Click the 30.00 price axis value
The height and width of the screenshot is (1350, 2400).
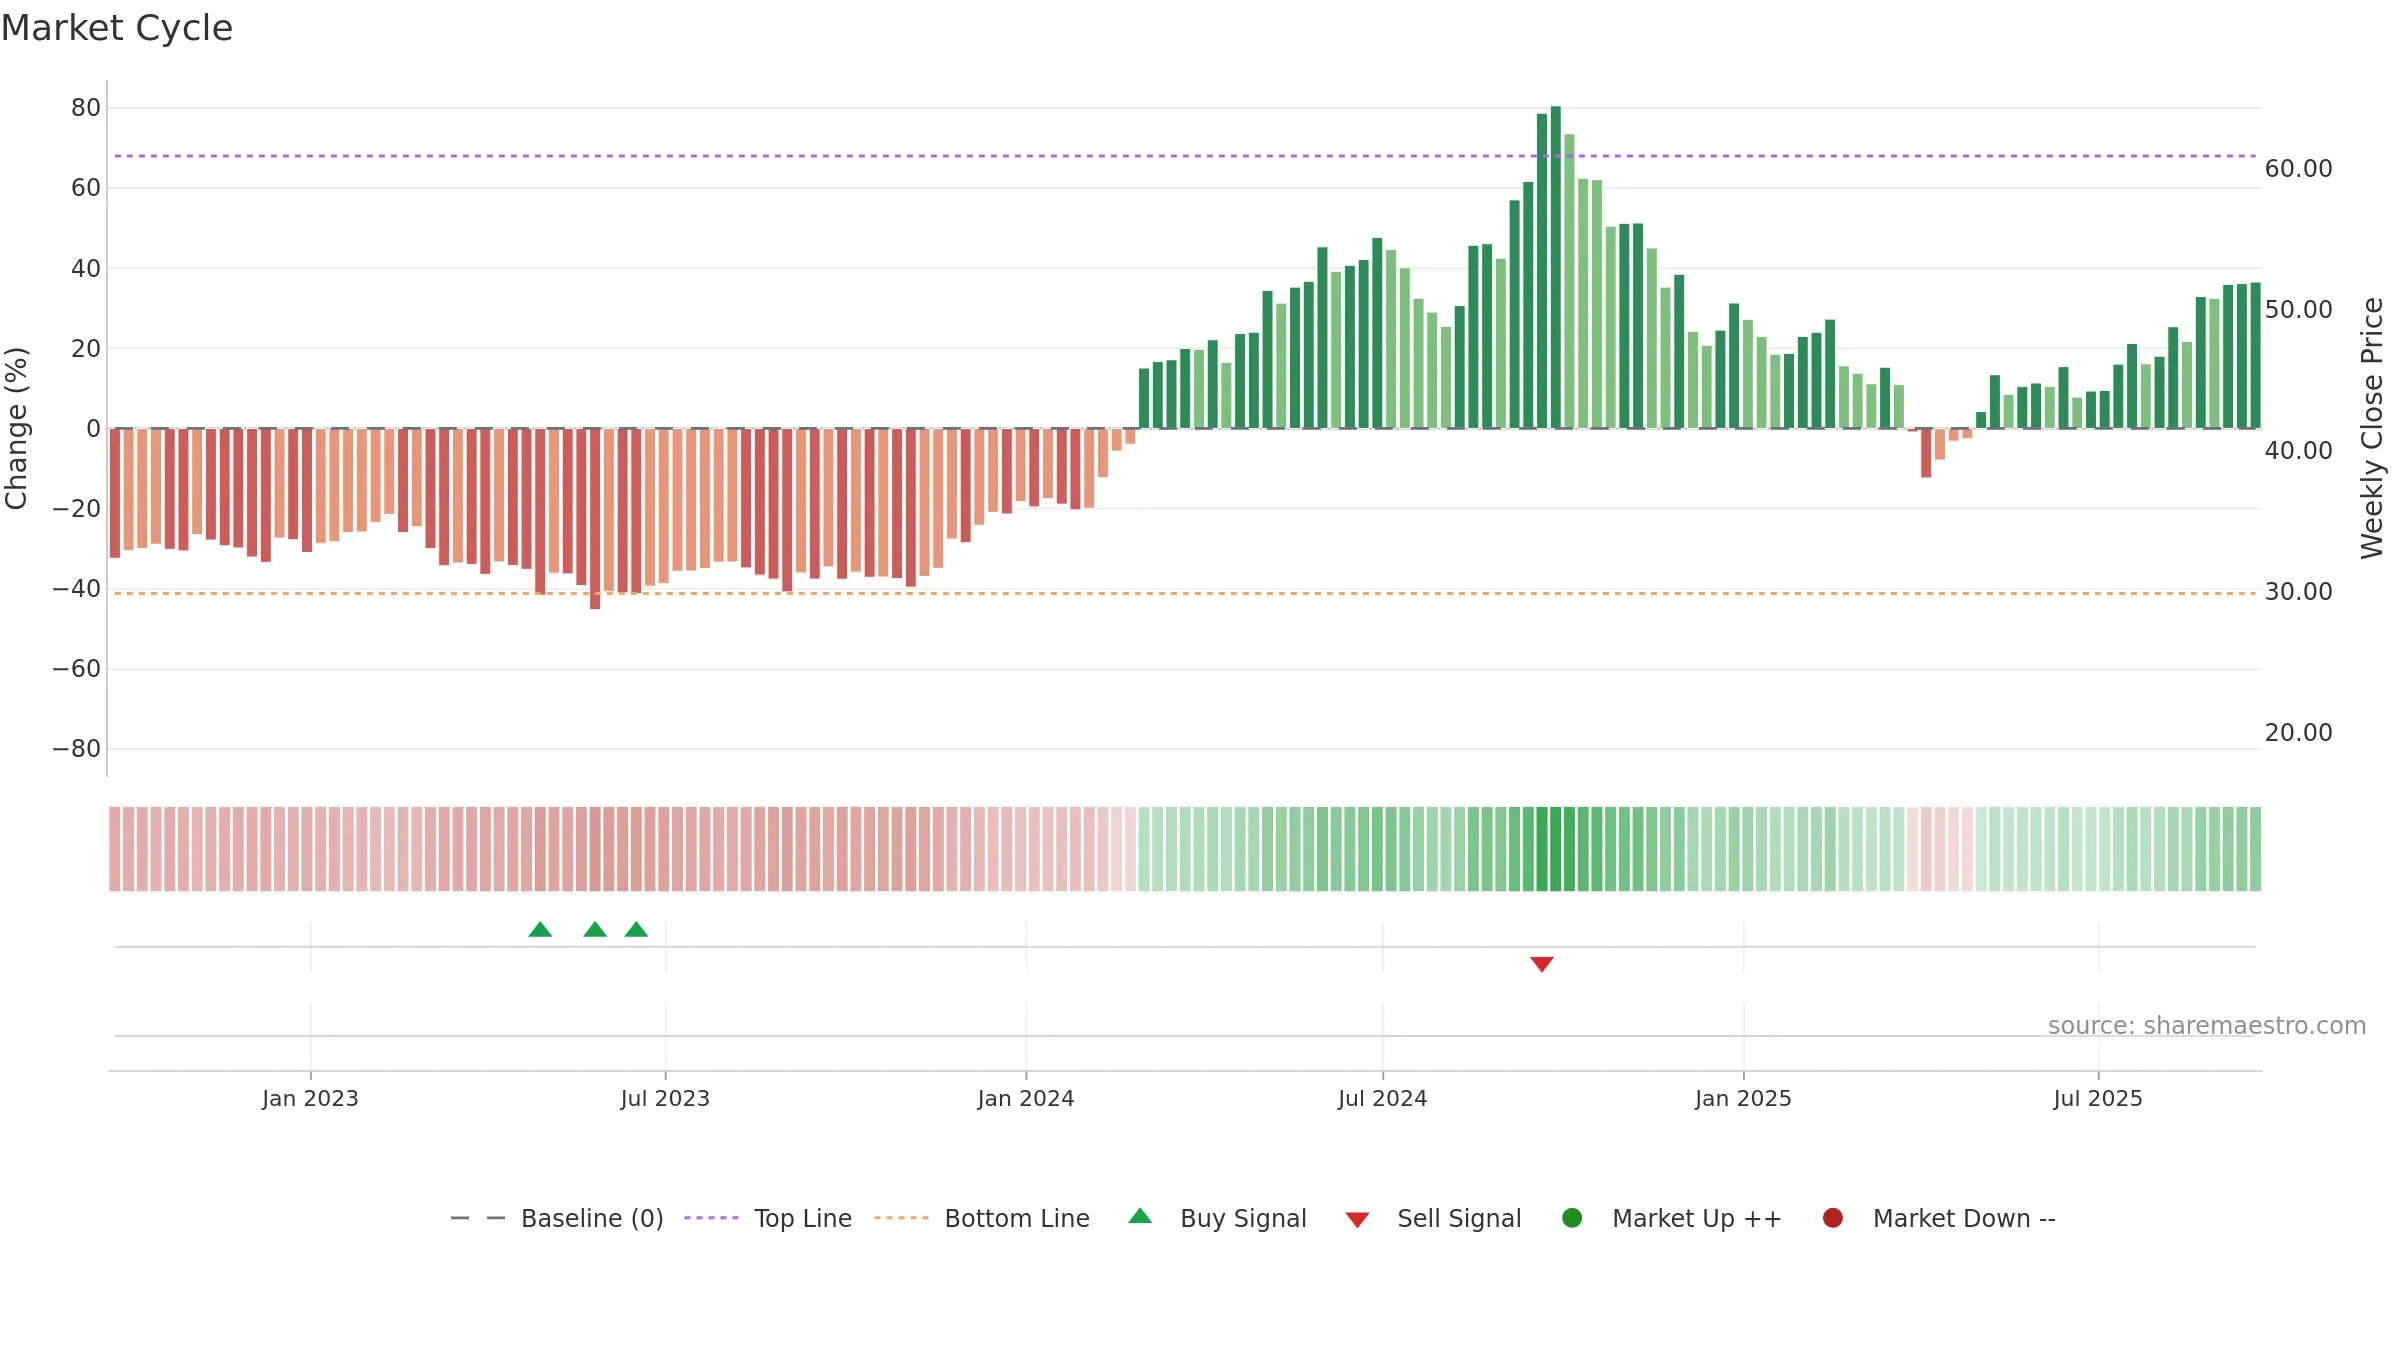click(2299, 591)
